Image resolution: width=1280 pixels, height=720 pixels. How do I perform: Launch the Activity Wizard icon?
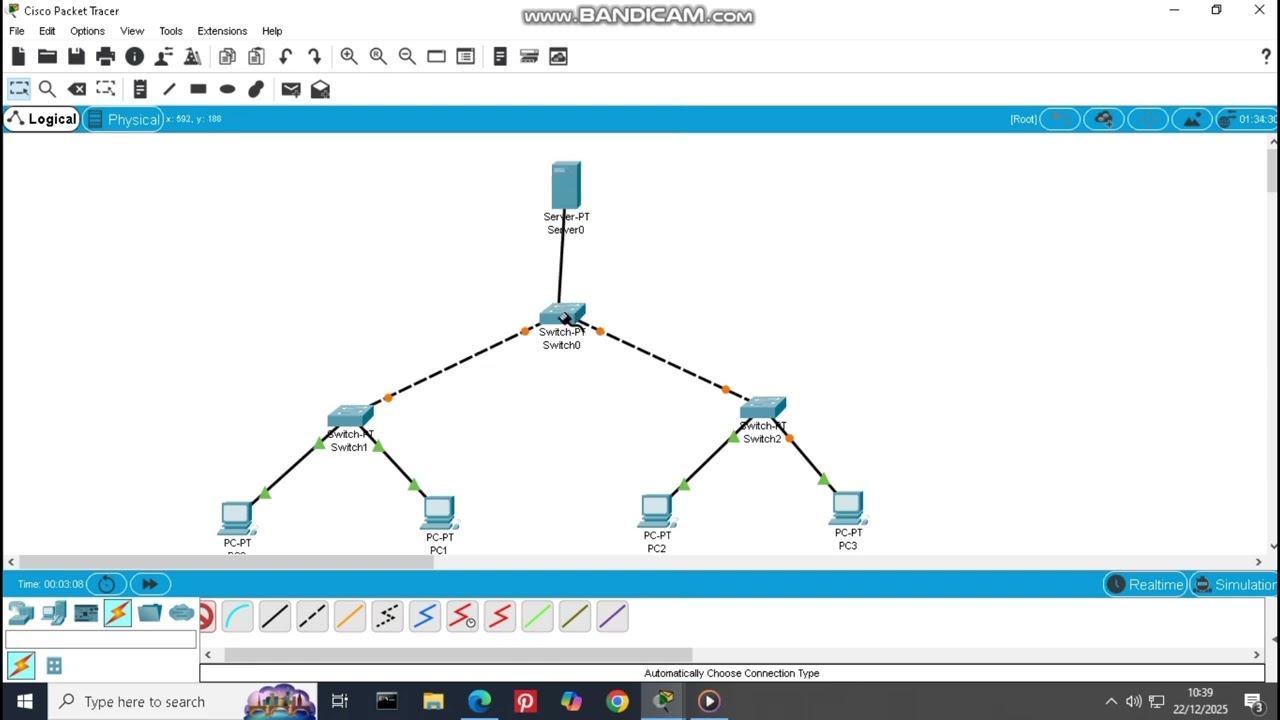(193, 57)
